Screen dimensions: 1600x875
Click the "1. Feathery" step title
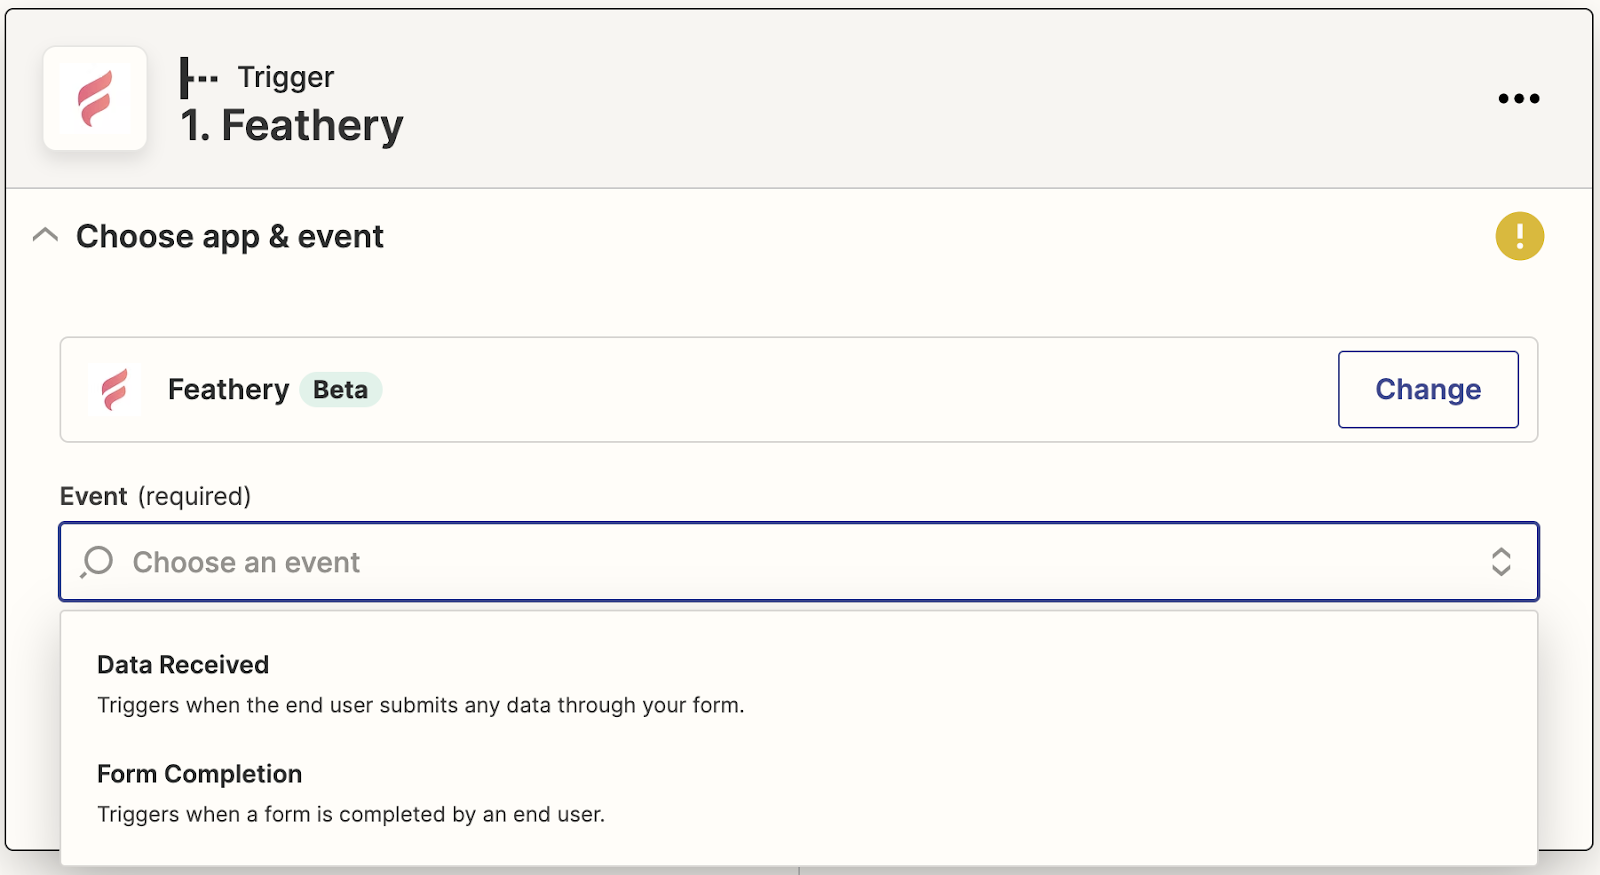point(292,126)
